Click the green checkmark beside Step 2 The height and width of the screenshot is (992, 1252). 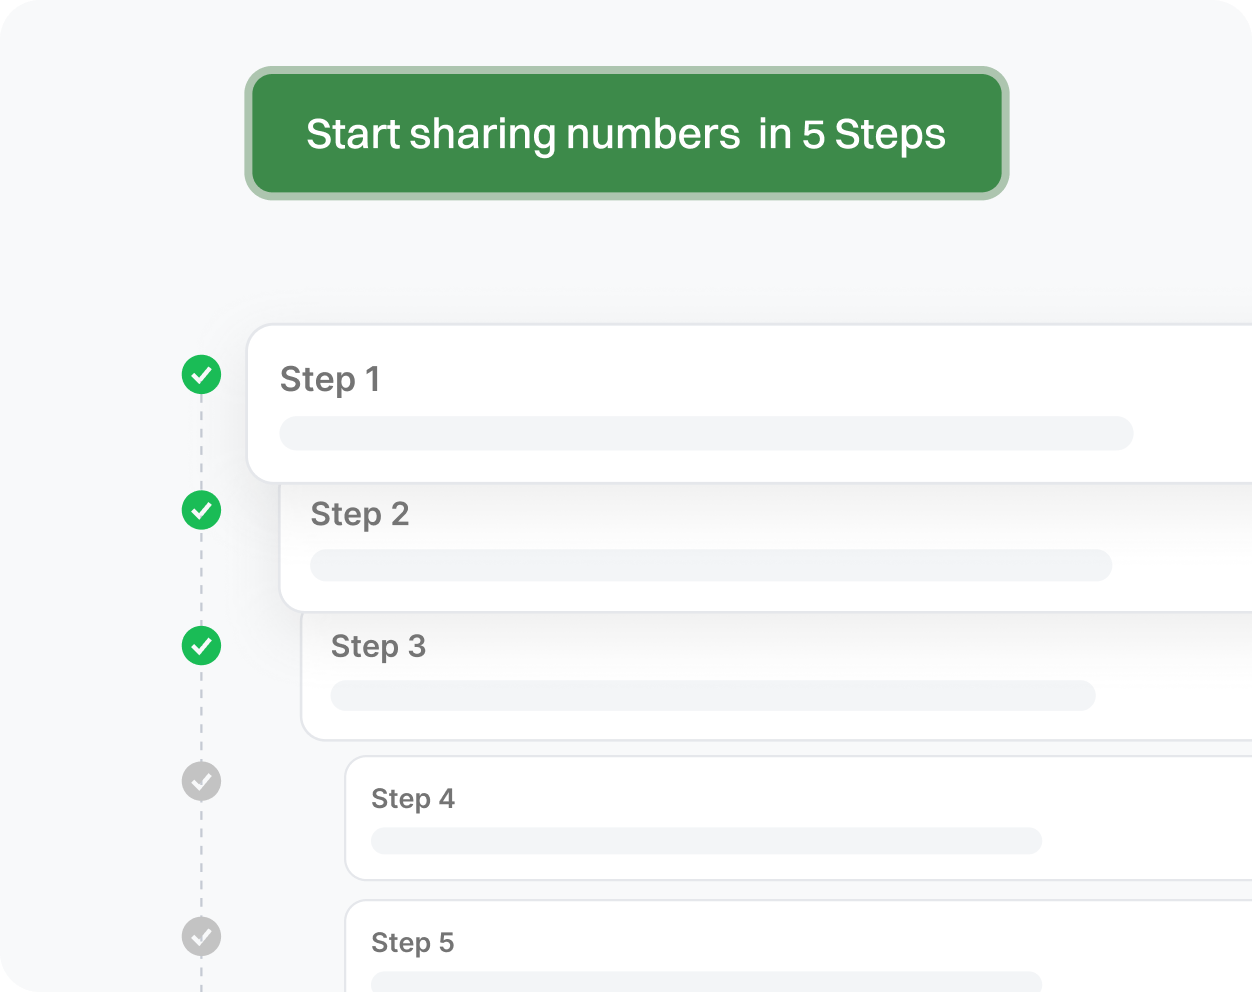(201, 510)
